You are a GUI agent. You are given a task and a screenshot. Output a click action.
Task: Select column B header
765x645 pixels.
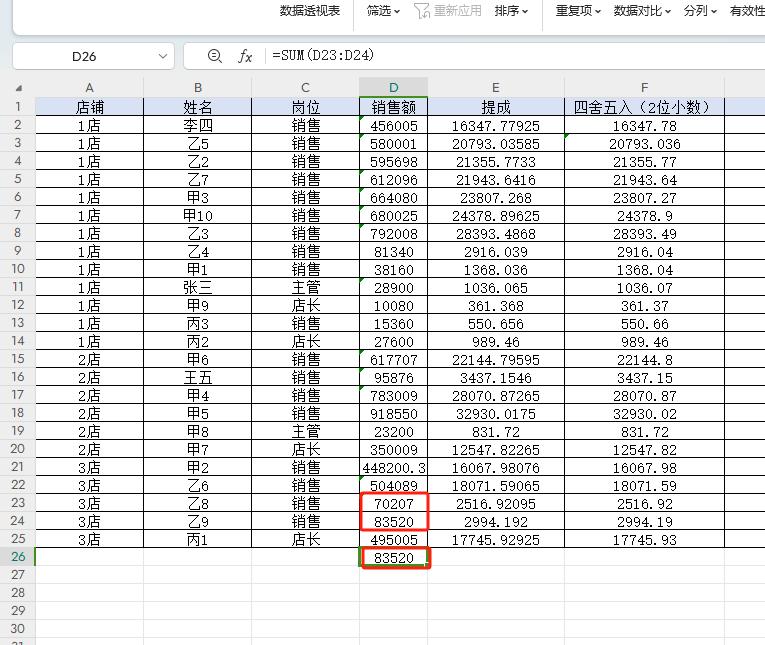(198, 88)
